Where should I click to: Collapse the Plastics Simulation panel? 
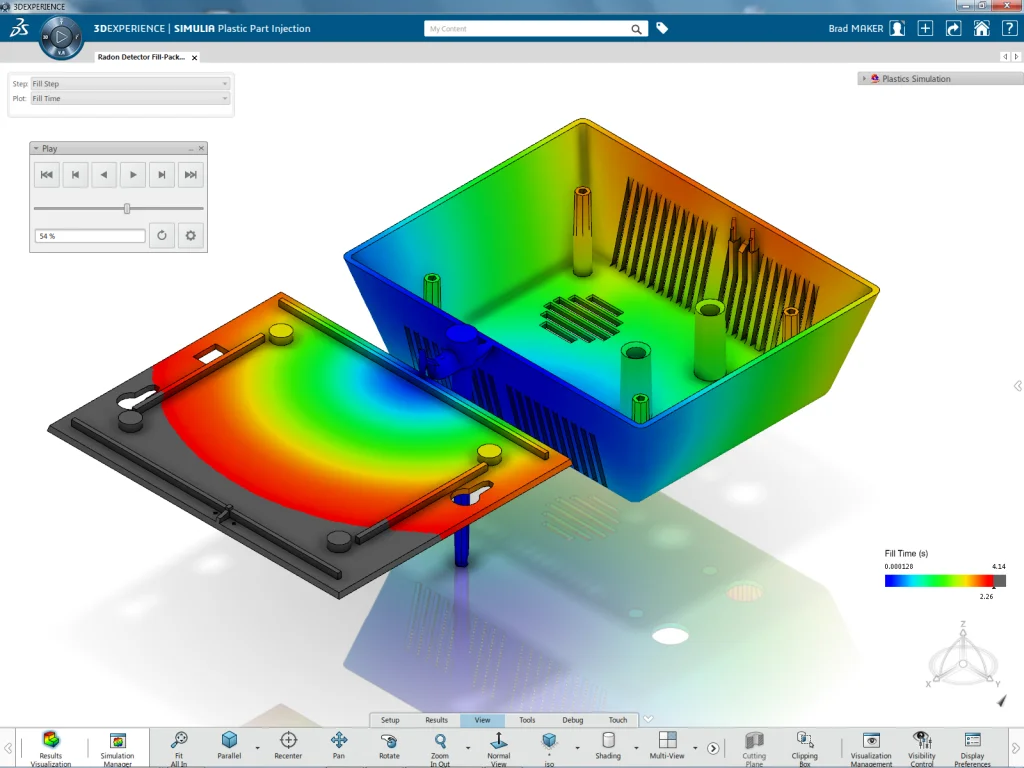tap(864, 79)
